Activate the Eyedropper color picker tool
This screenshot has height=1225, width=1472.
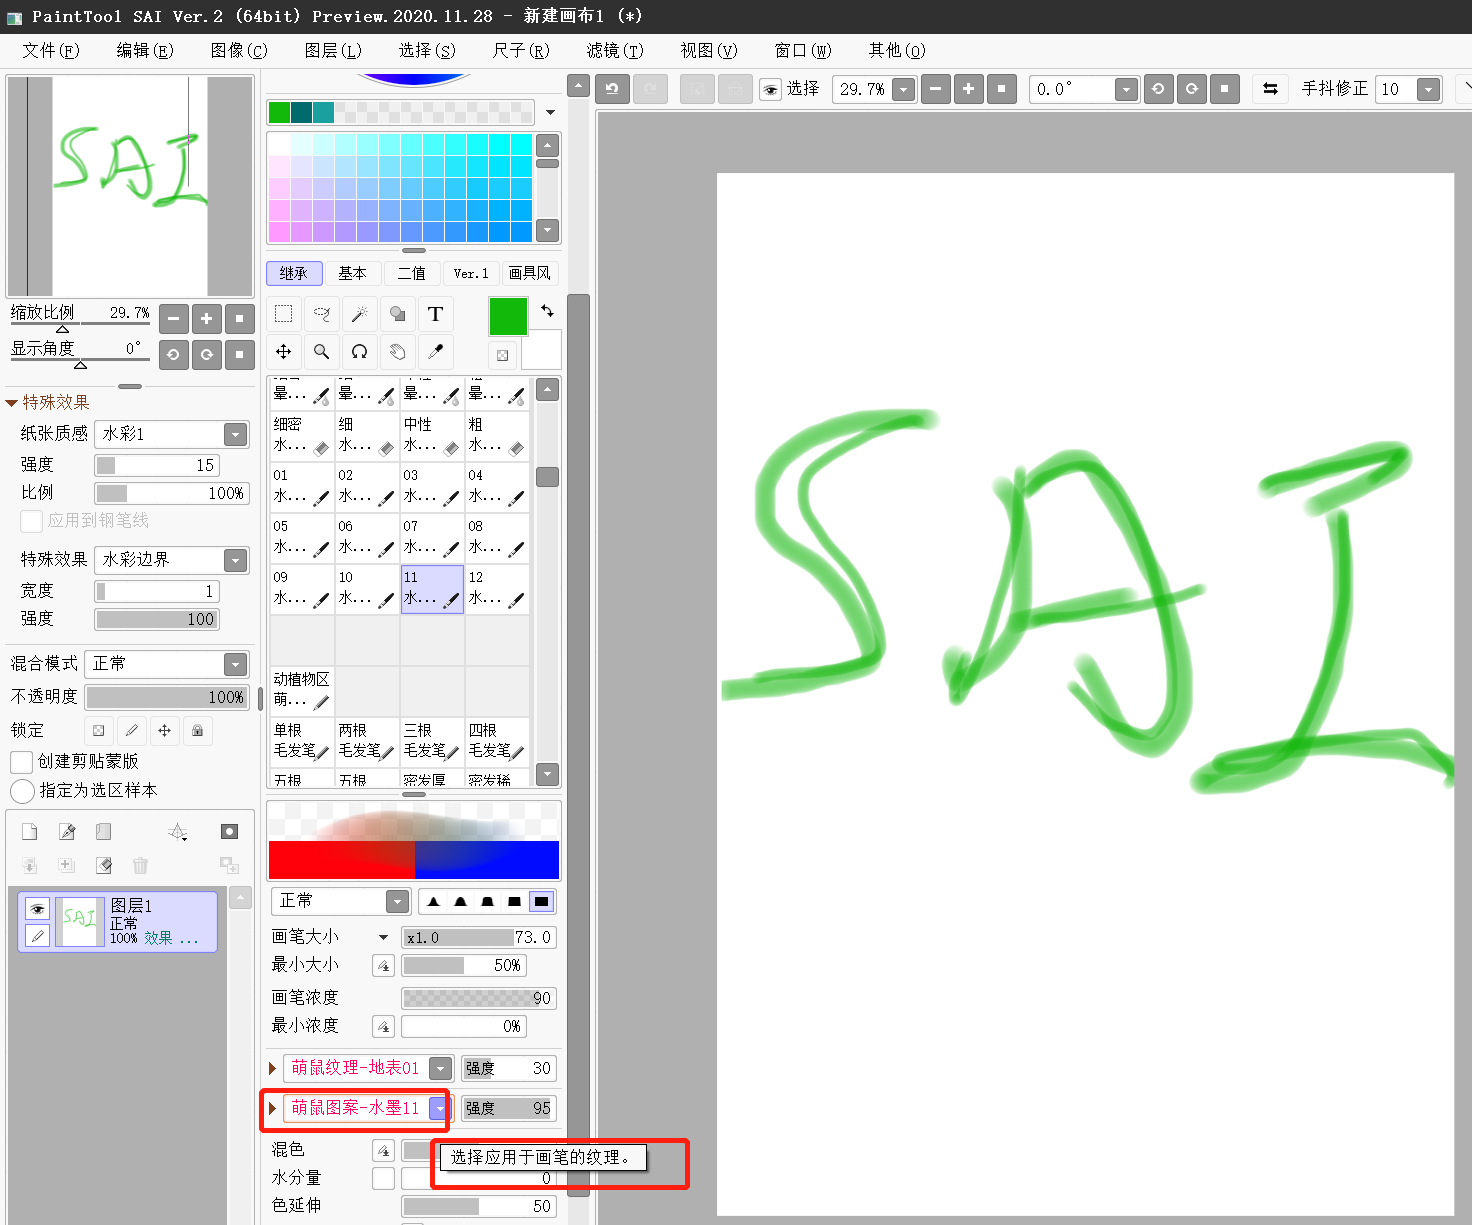tap(435, 352)
